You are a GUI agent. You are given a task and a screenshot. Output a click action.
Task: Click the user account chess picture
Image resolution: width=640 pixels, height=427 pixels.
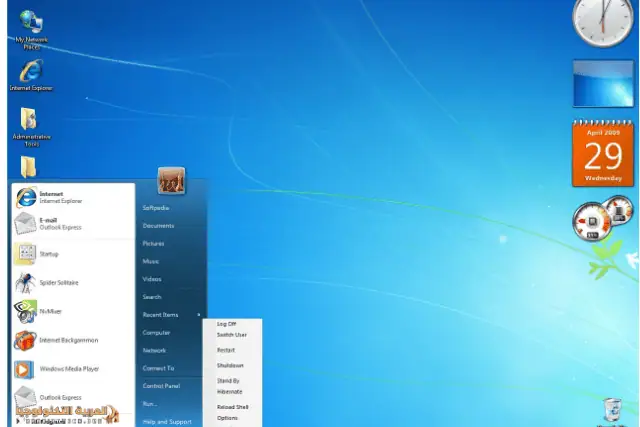point(171,180)
